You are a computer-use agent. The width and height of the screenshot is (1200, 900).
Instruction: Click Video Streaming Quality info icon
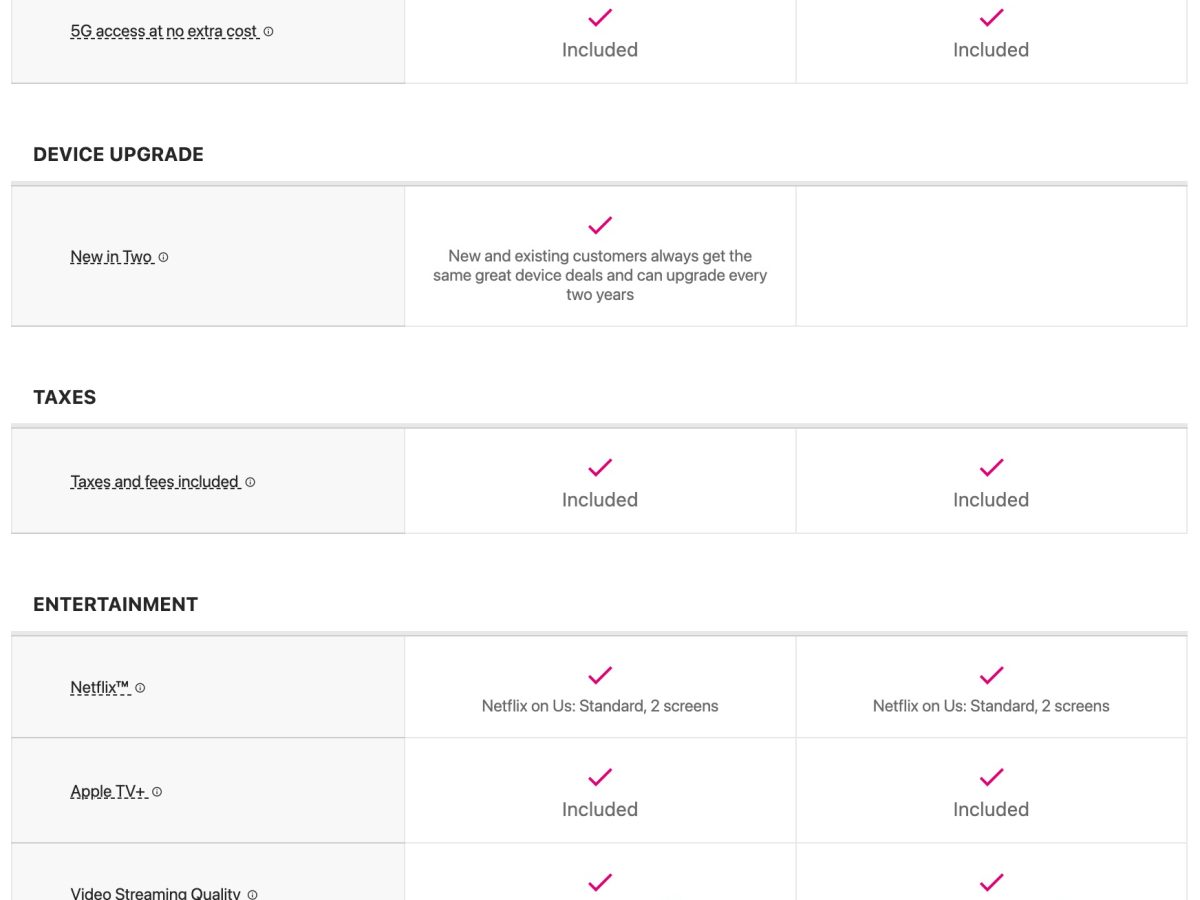click(252, 894)
